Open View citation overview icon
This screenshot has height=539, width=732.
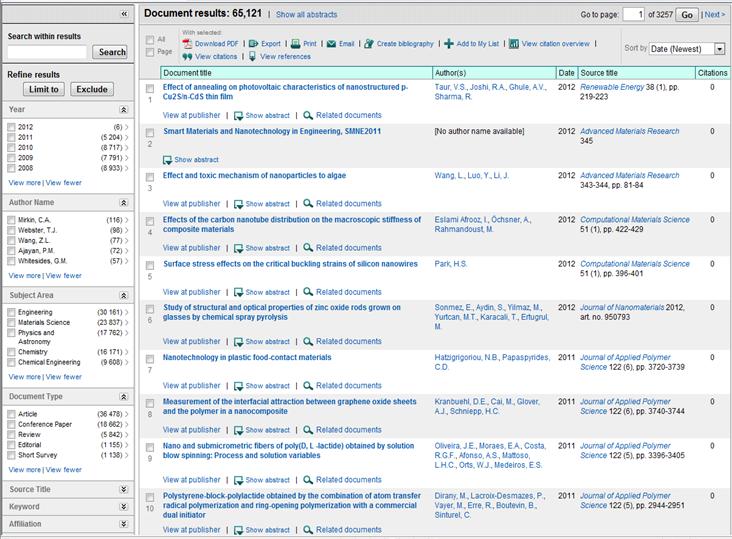coord(514,44)
